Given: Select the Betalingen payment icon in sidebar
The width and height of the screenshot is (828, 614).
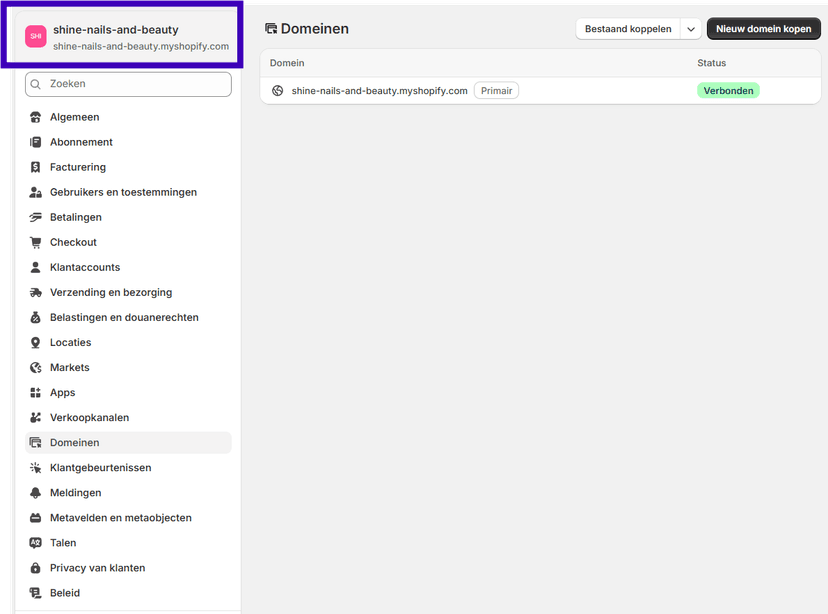Looking at the screenshot, I should point(37,217).
